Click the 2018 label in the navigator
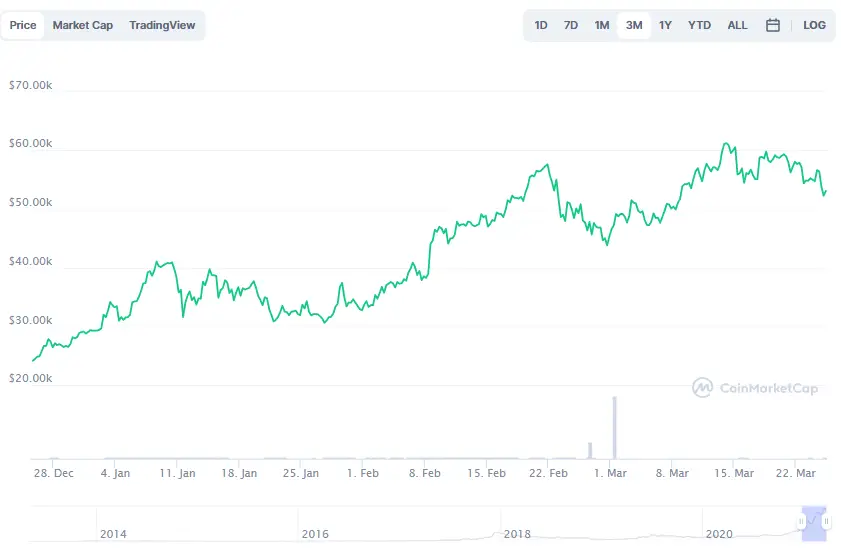 [x=517, y=534]
